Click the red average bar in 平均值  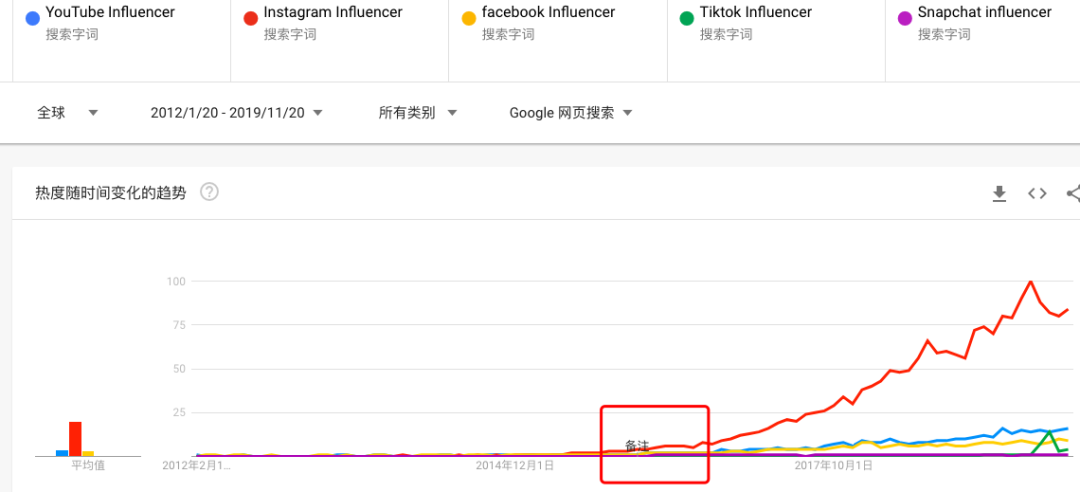75,438
